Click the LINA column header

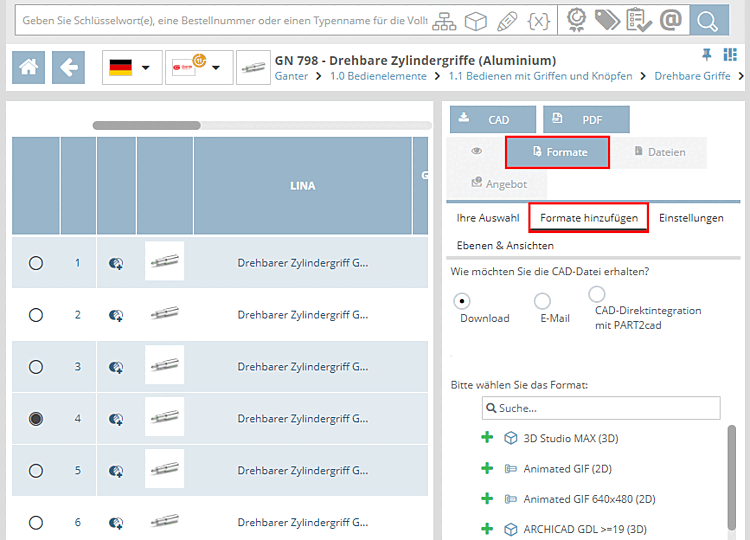pyautogui.click(x=303, y=186)
